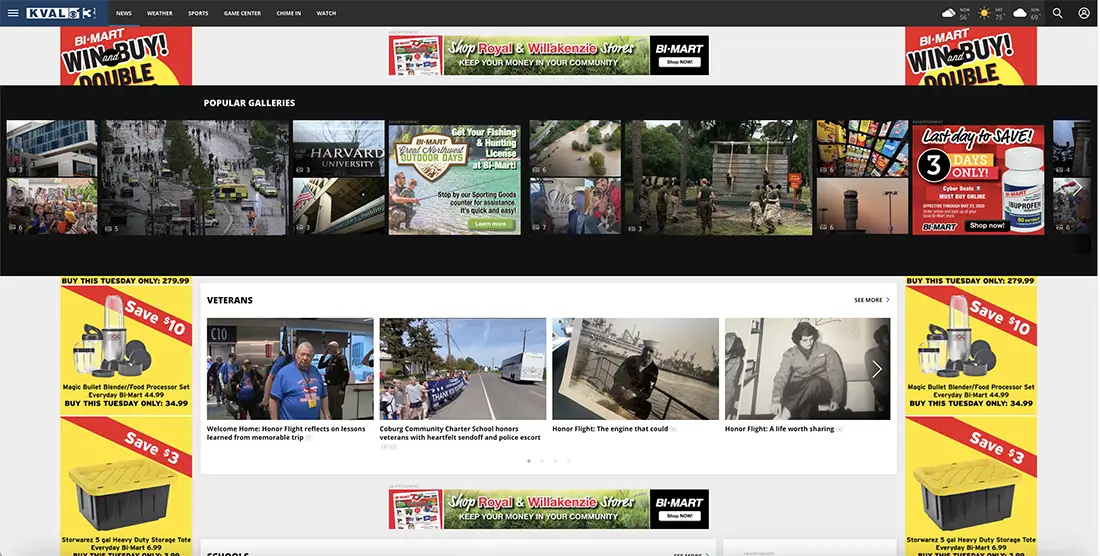Screen dimensions: 1100x556
Task: Click video icon after 'memorable trip' headline
Action: tap(309, 438)
